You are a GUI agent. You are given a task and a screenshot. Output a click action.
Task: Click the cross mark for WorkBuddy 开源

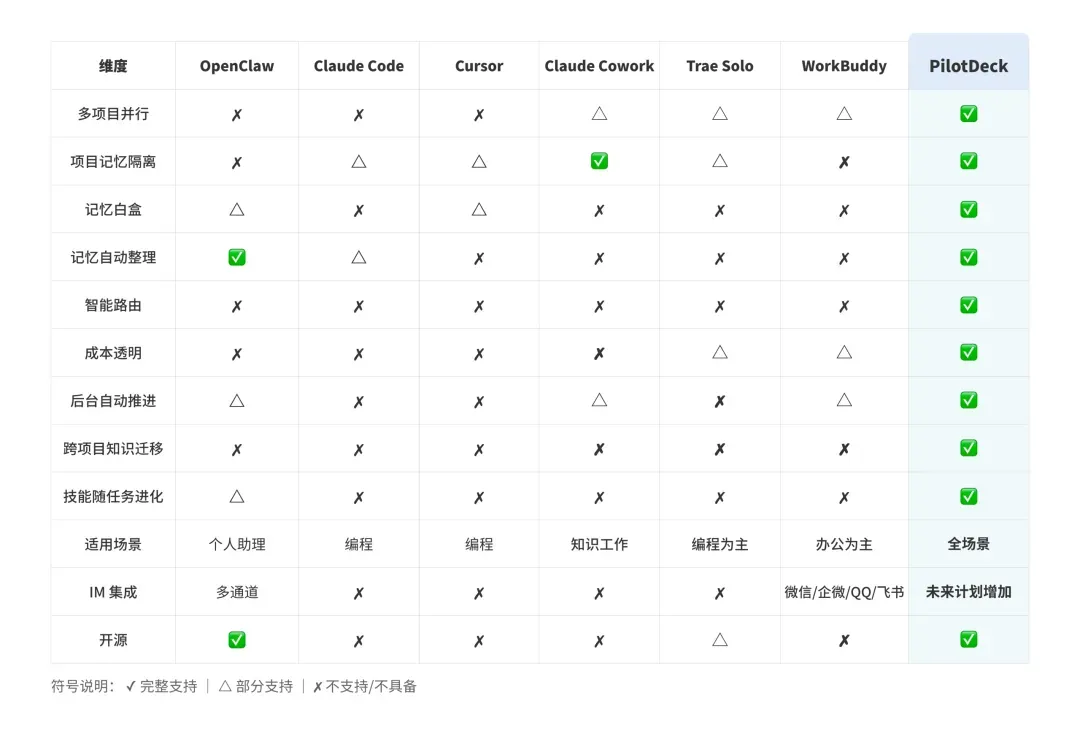click(844, 641)
